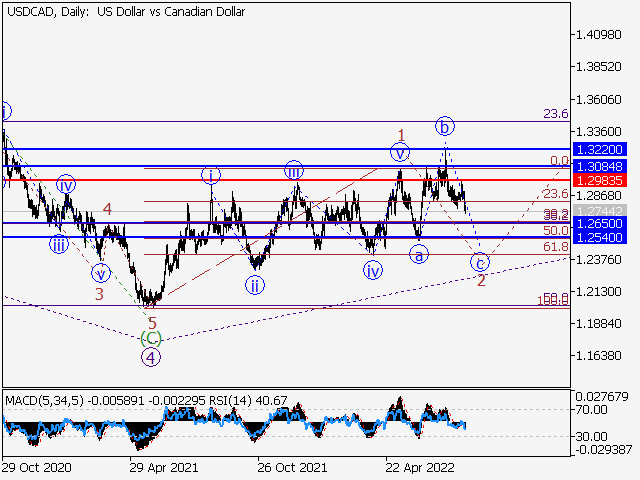Click the MACD(5,34,5) indicator label
Image resolution: width=640 pixels, height=480 pixels.
(x=45, y=401)
